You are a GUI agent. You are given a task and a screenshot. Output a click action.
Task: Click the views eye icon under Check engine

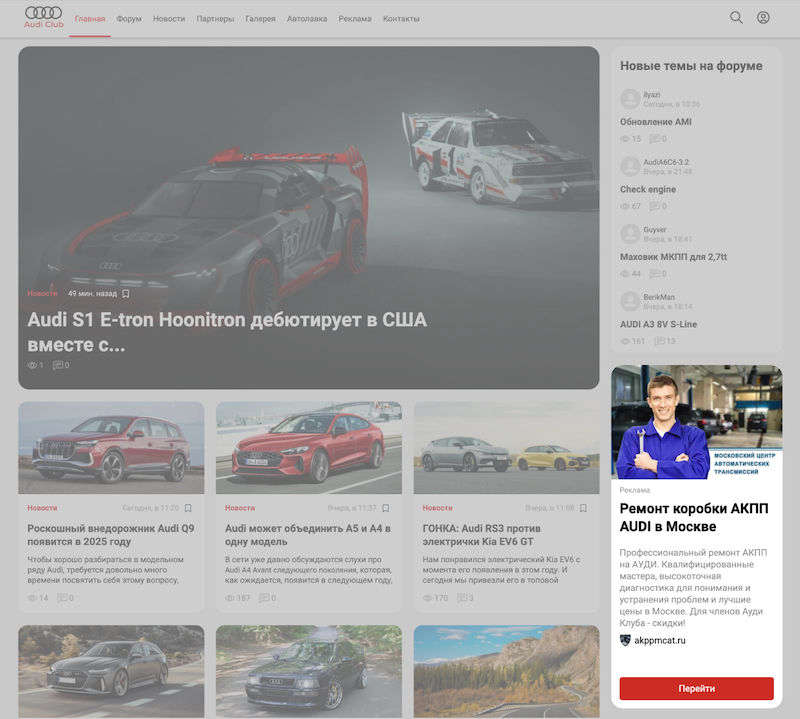tap(626, 206)
